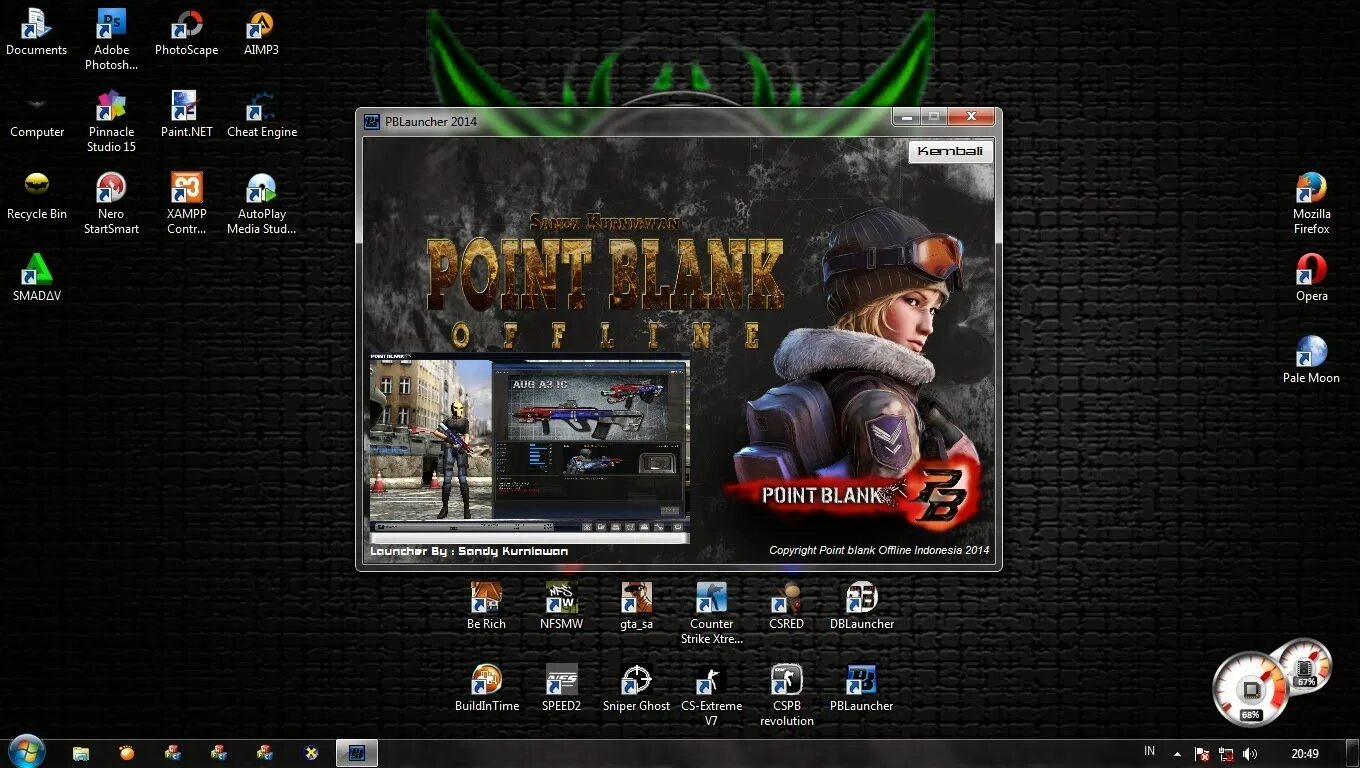Screen dimensions: 1360x768
Task: Launch PhotoScape
Action: (186, 25)
